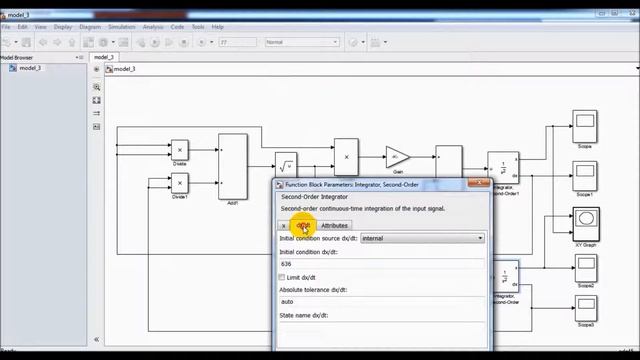
Task: Open the Normal simulation mode dropdown
Action: coord(302,42)
